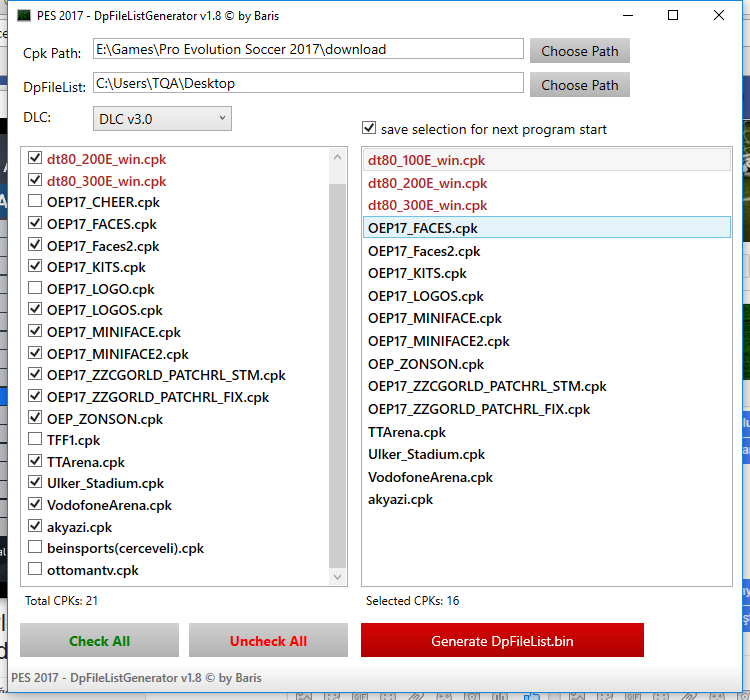750x700 pixels.
Task: Select OEP_ZONSON.cpk in selected list
Action: coord(547,364)
